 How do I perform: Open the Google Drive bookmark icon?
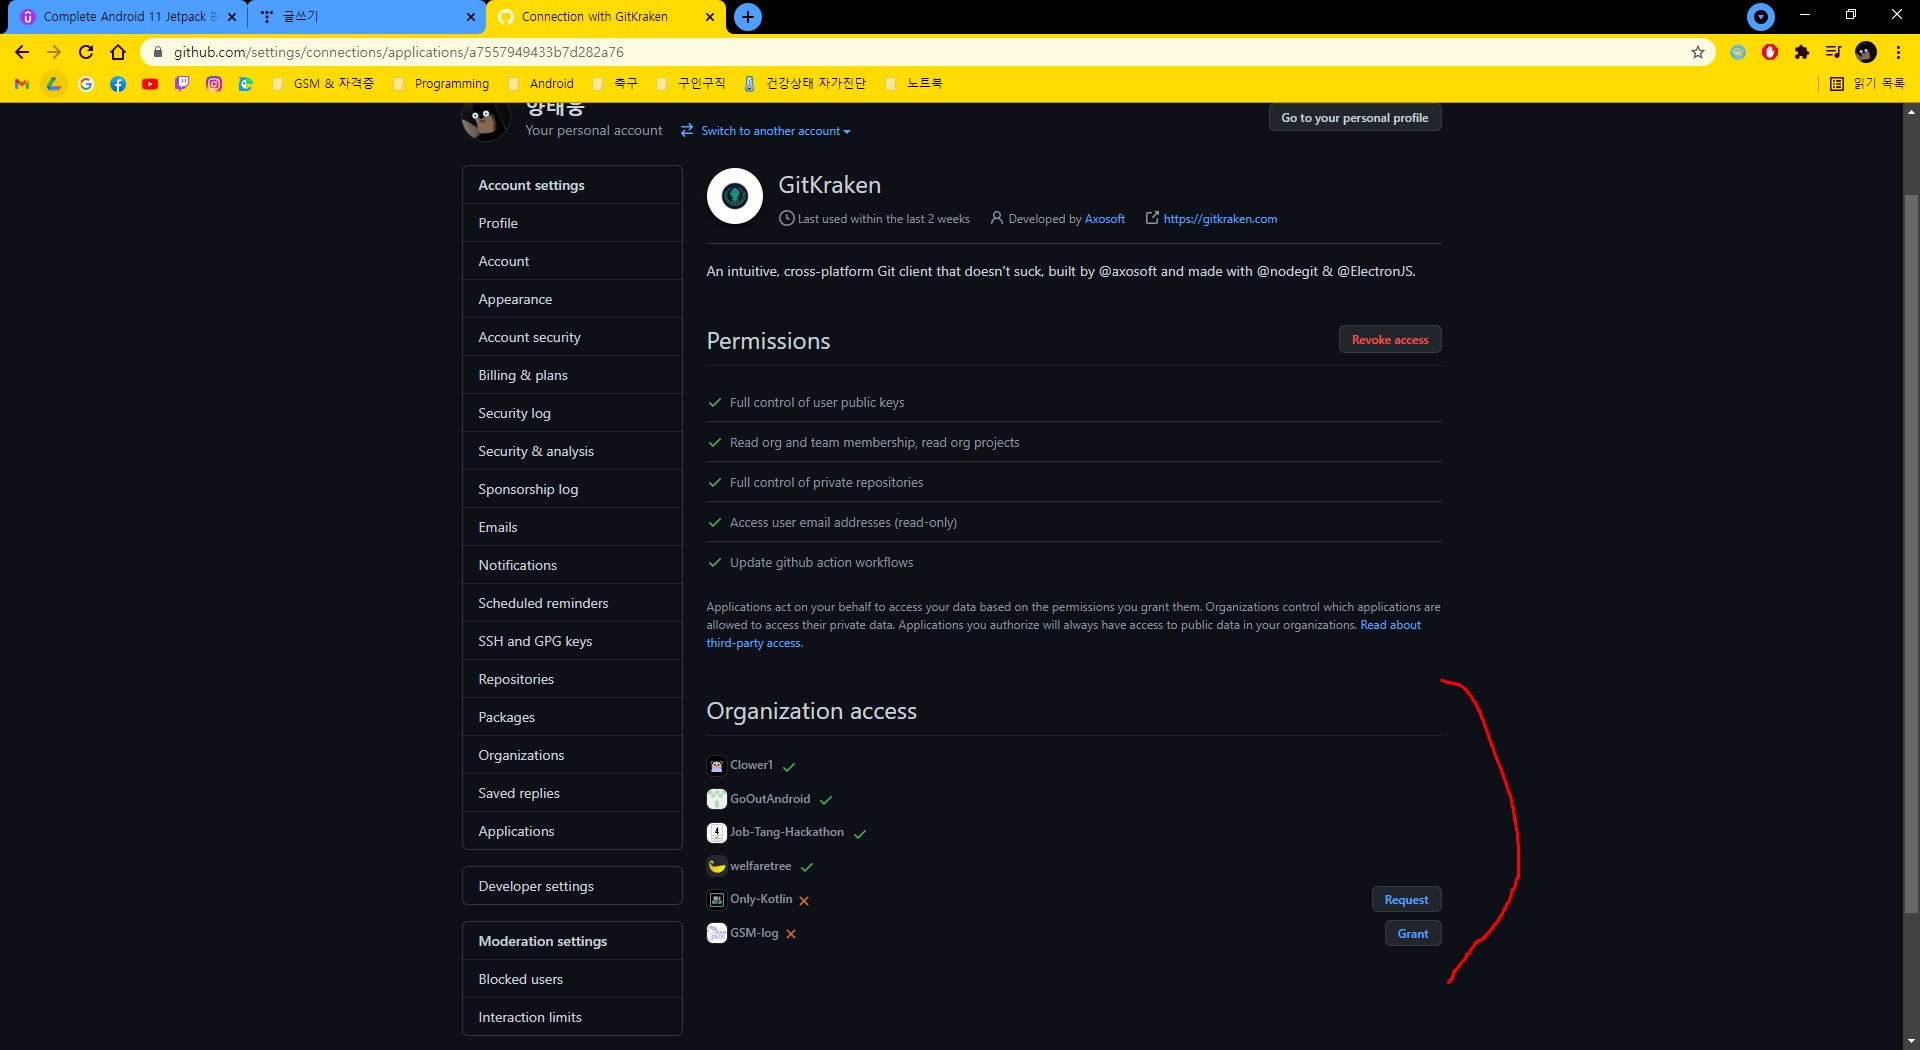[x=54, y=84]
